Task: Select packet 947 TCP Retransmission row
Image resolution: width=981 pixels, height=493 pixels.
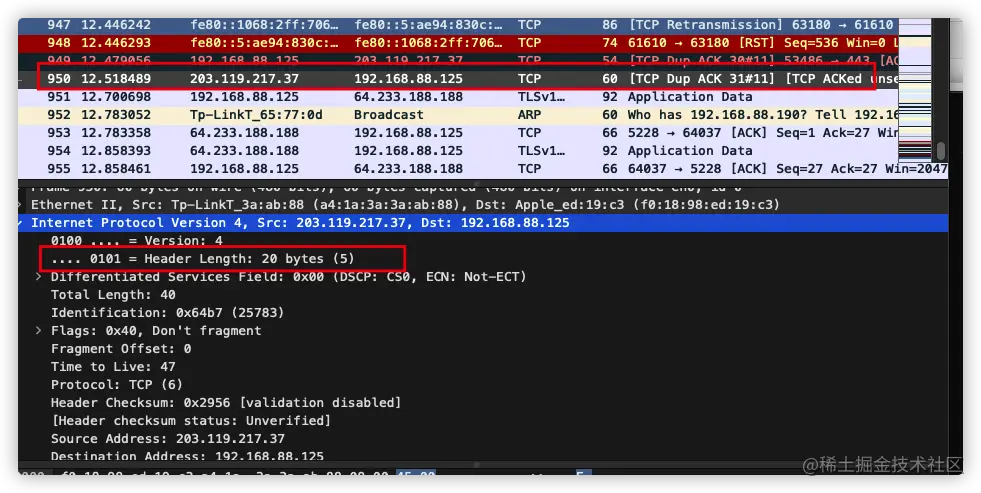Action: [458, 25]
